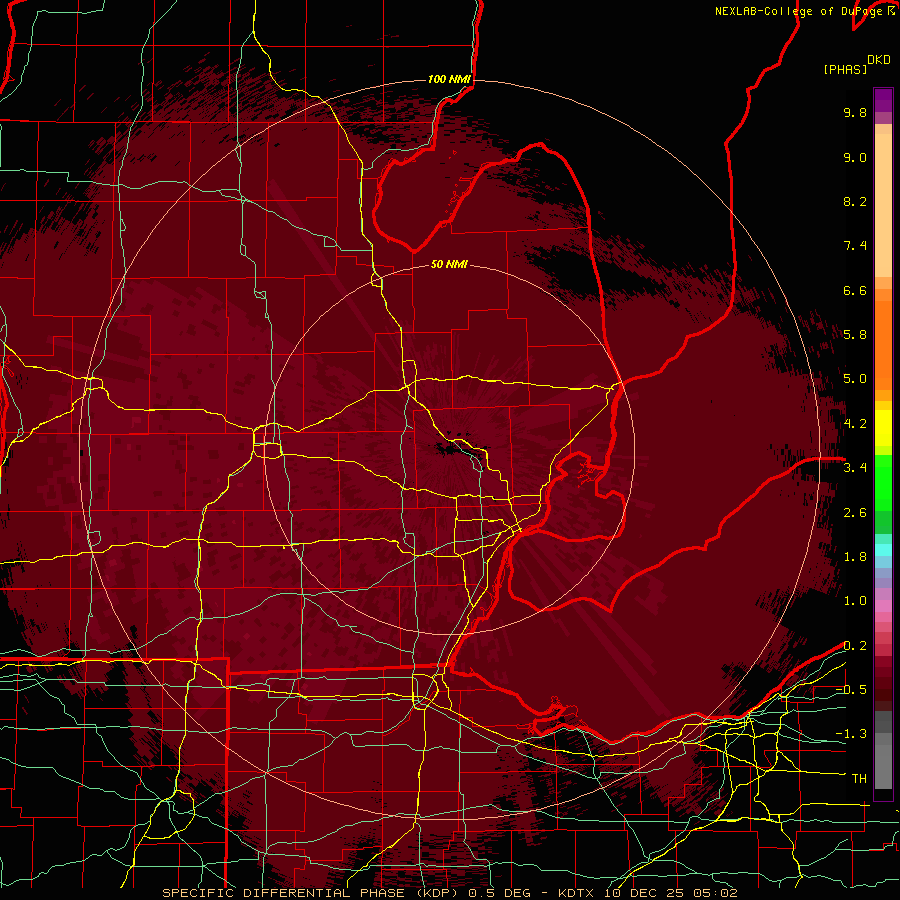Select the purple swatch atop the color scale

pyautogui.click(x=883, y=101)
